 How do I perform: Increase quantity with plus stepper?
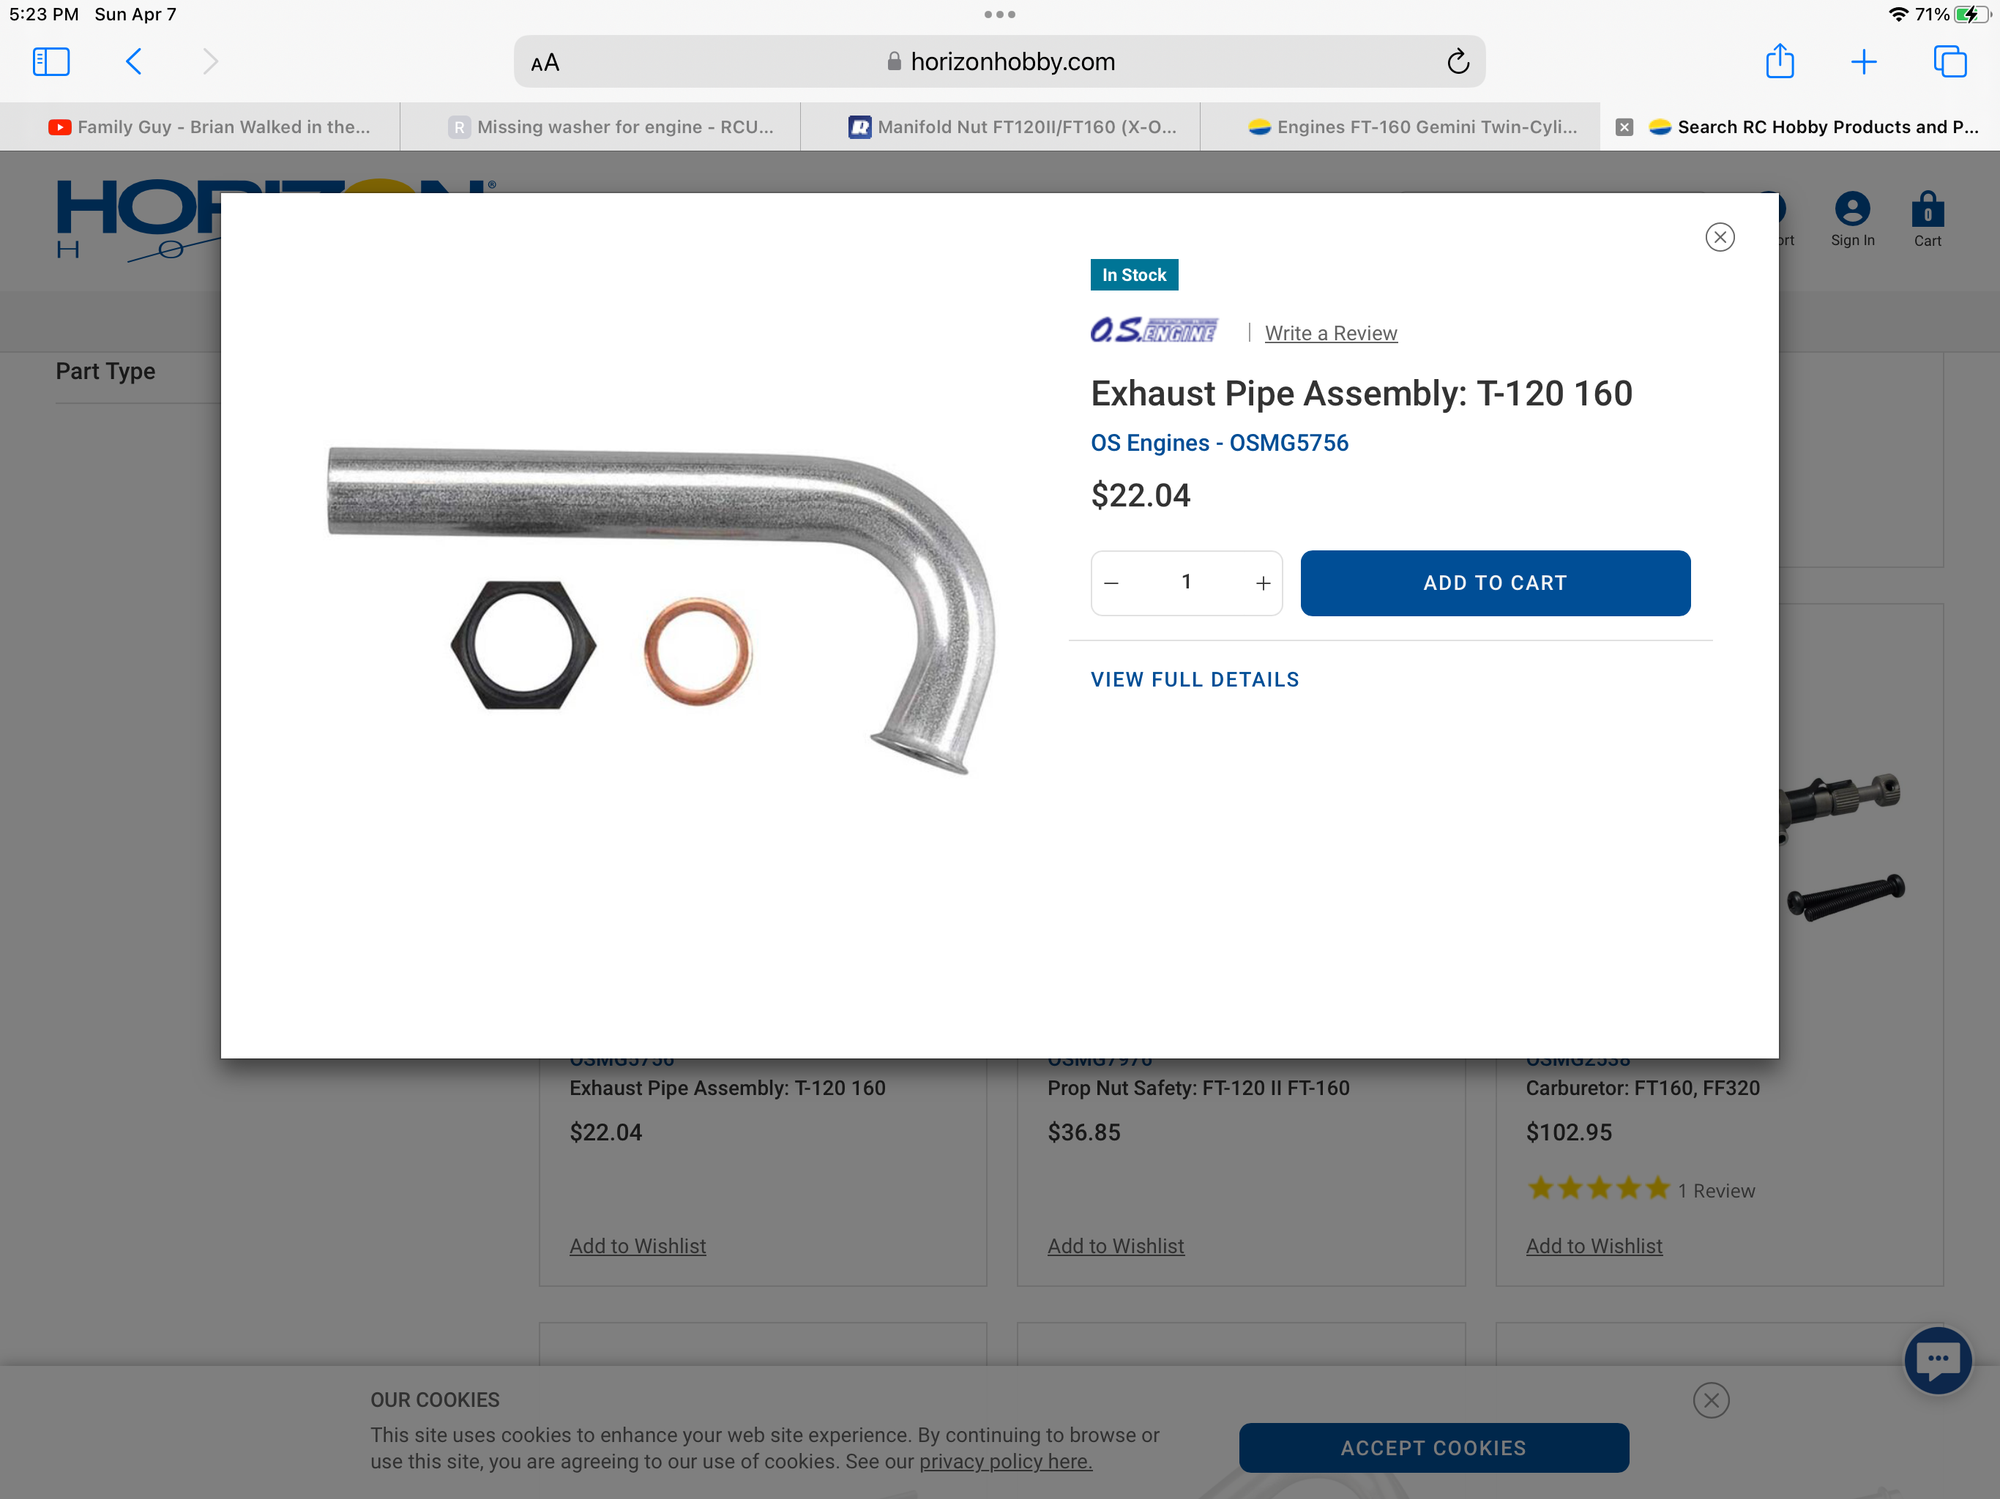pyautogui.click(x=1263, y=583)
